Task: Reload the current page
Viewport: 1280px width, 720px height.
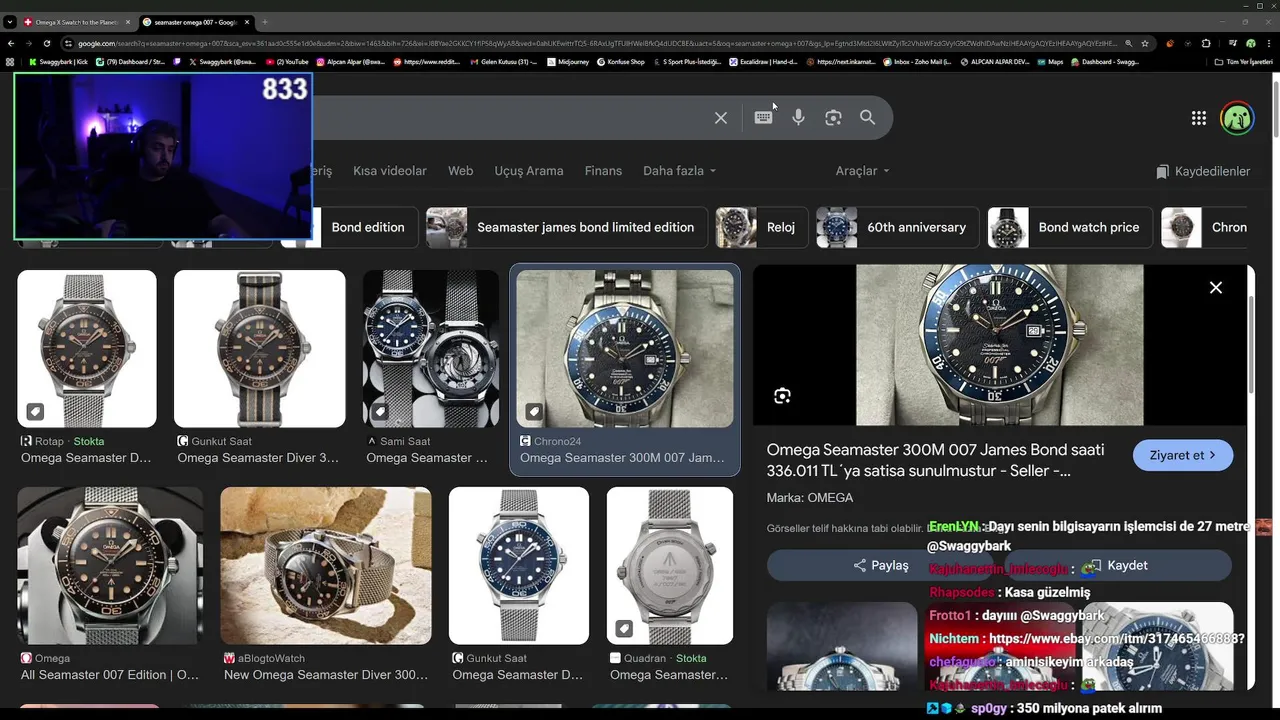Action: (48, 44)
